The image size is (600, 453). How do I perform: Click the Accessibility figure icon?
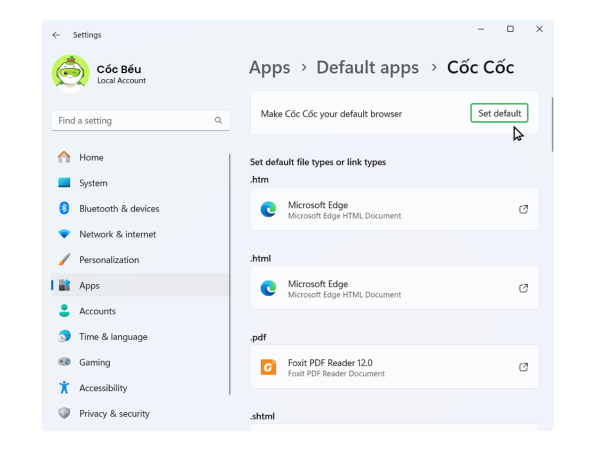click(x=64, y=388)
